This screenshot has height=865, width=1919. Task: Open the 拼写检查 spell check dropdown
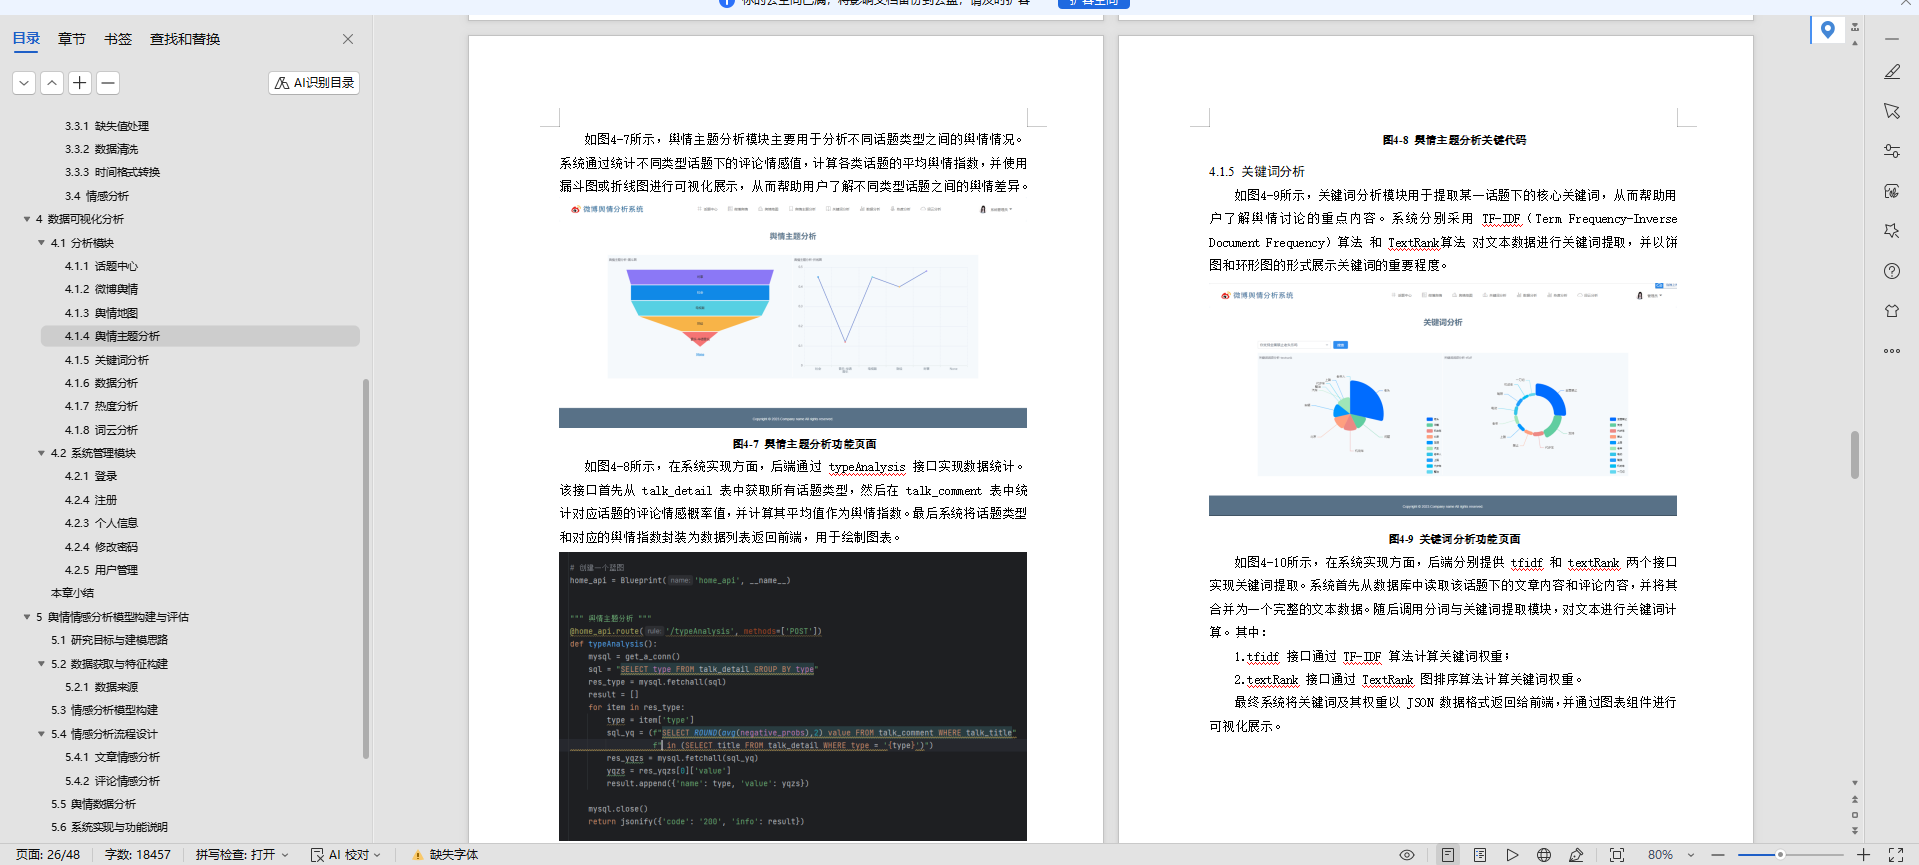242,855
